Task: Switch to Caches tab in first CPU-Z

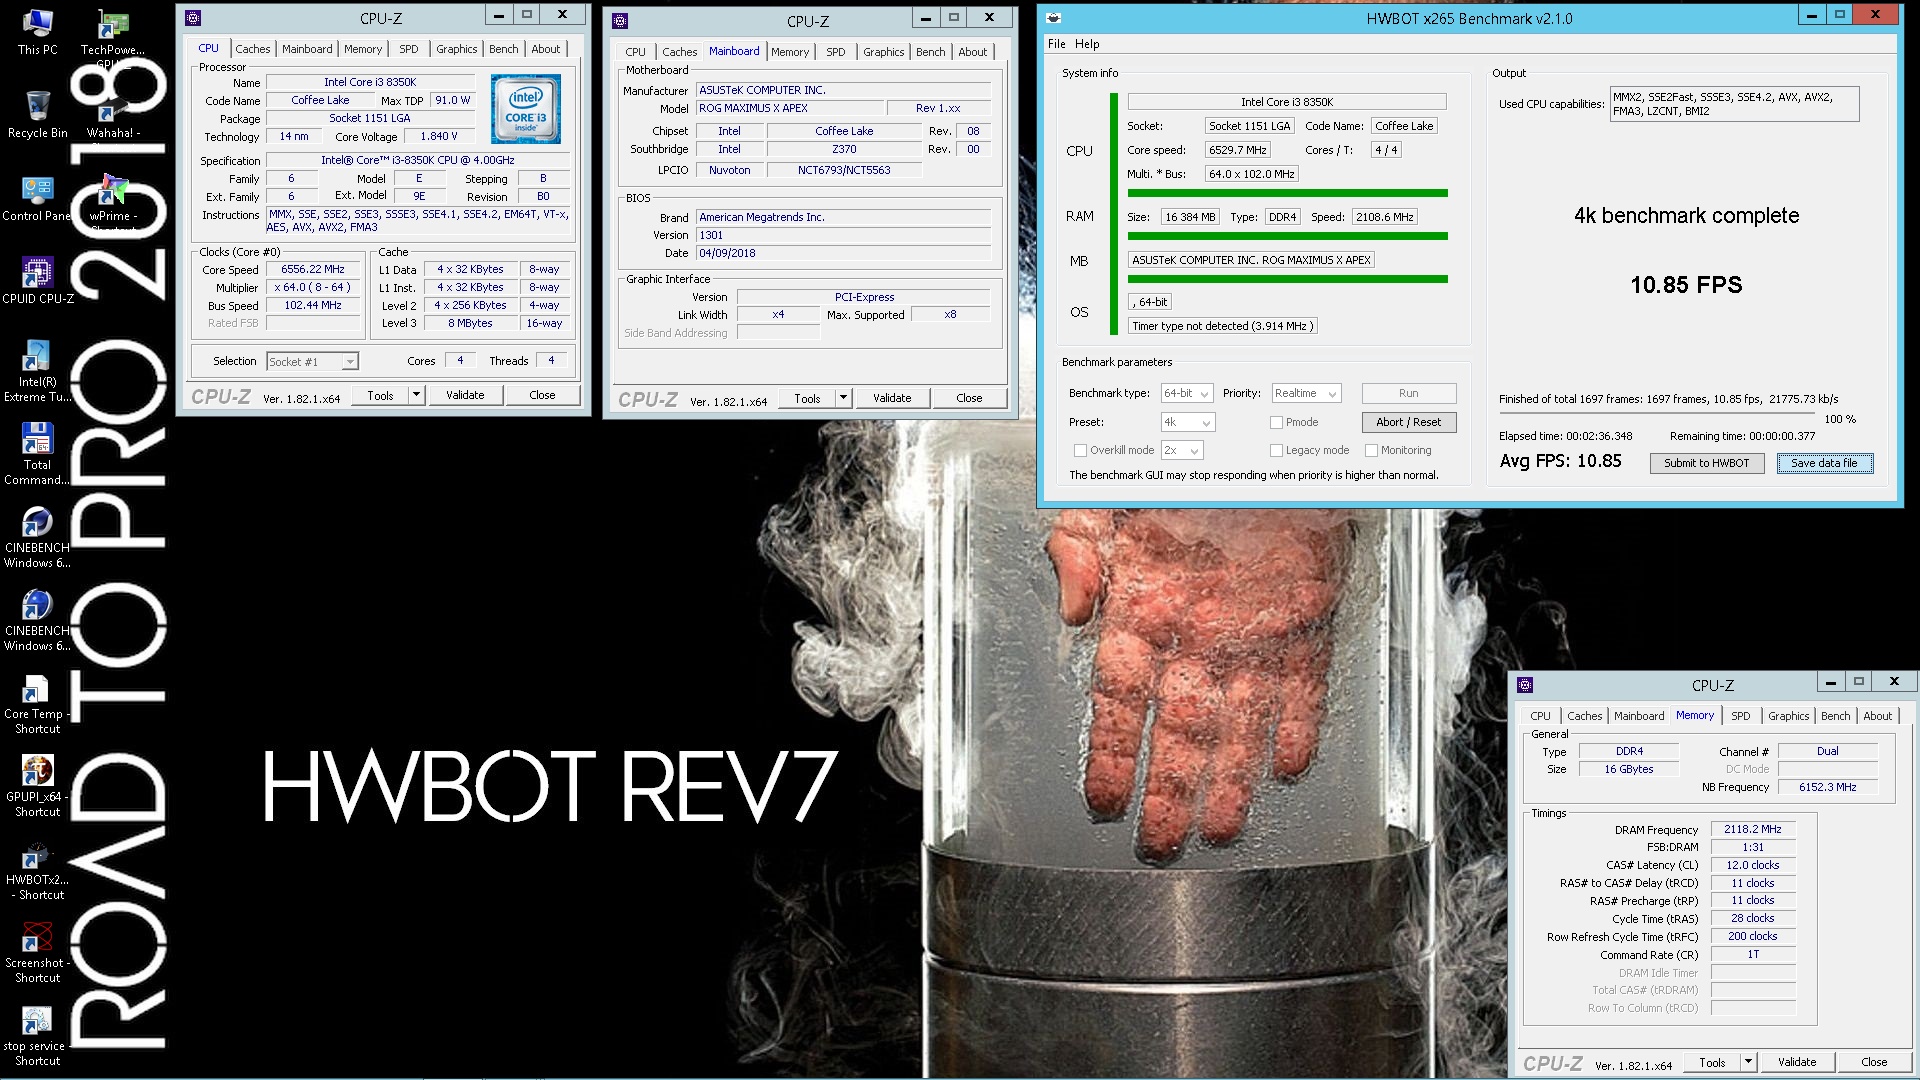Action: 252,49
